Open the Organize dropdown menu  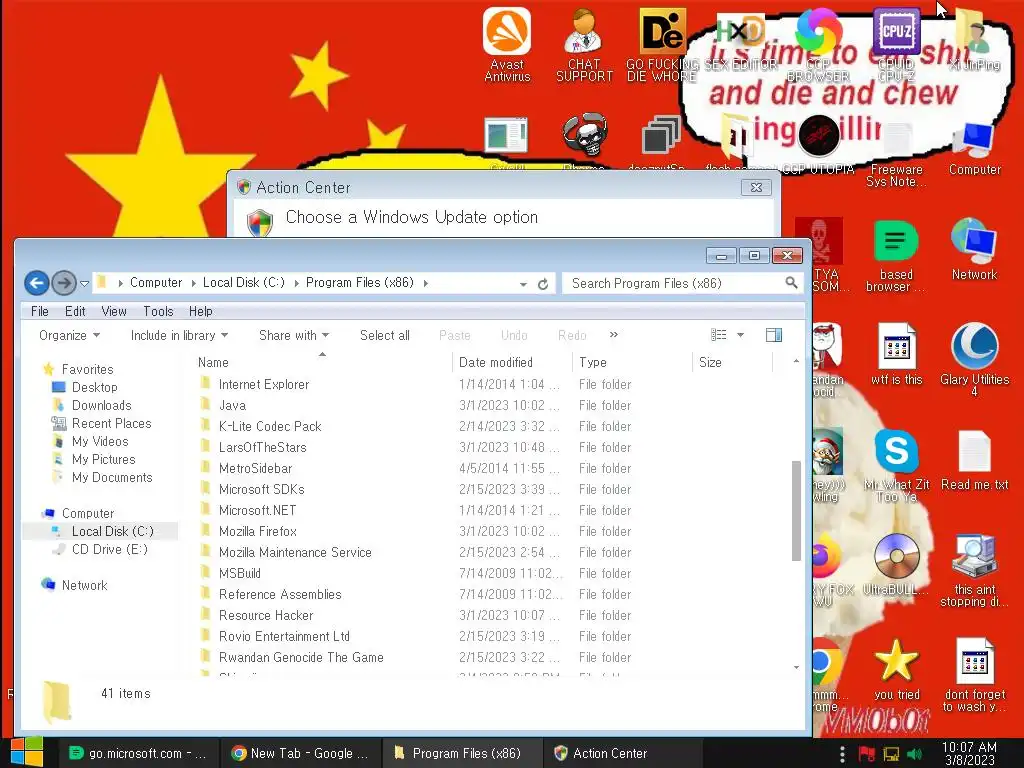tap(69, 335)
